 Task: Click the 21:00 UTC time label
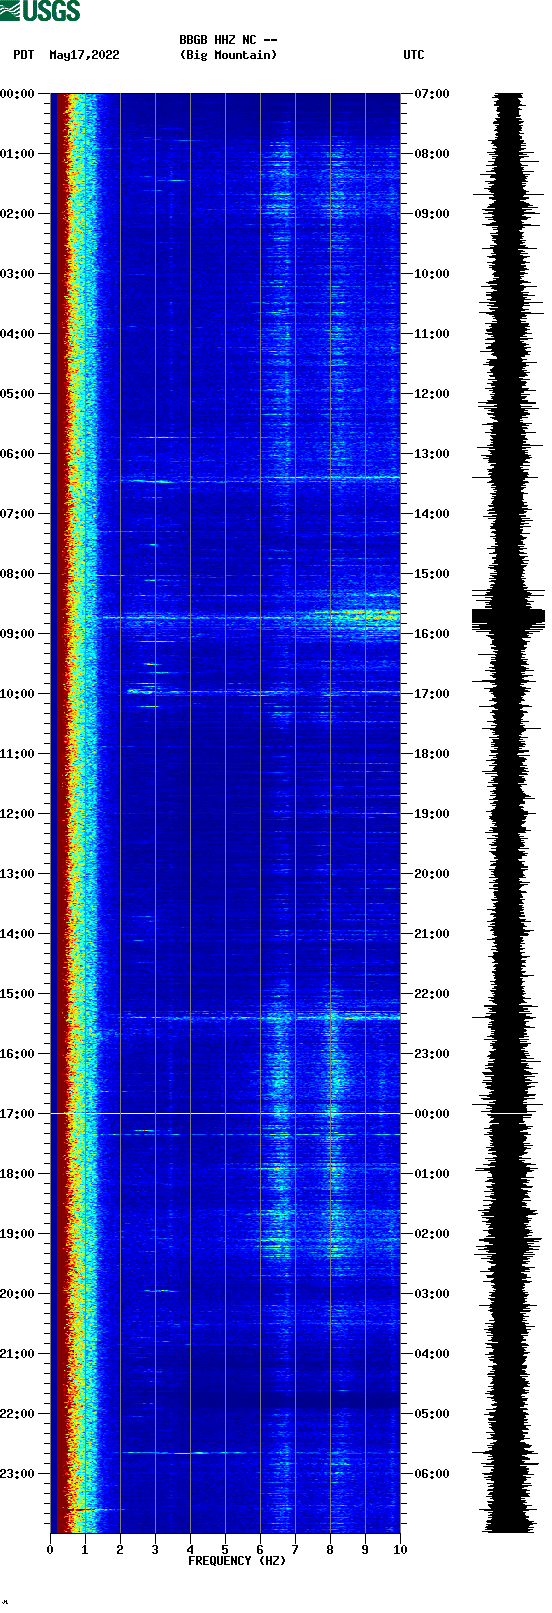click(x=432, y=934)
